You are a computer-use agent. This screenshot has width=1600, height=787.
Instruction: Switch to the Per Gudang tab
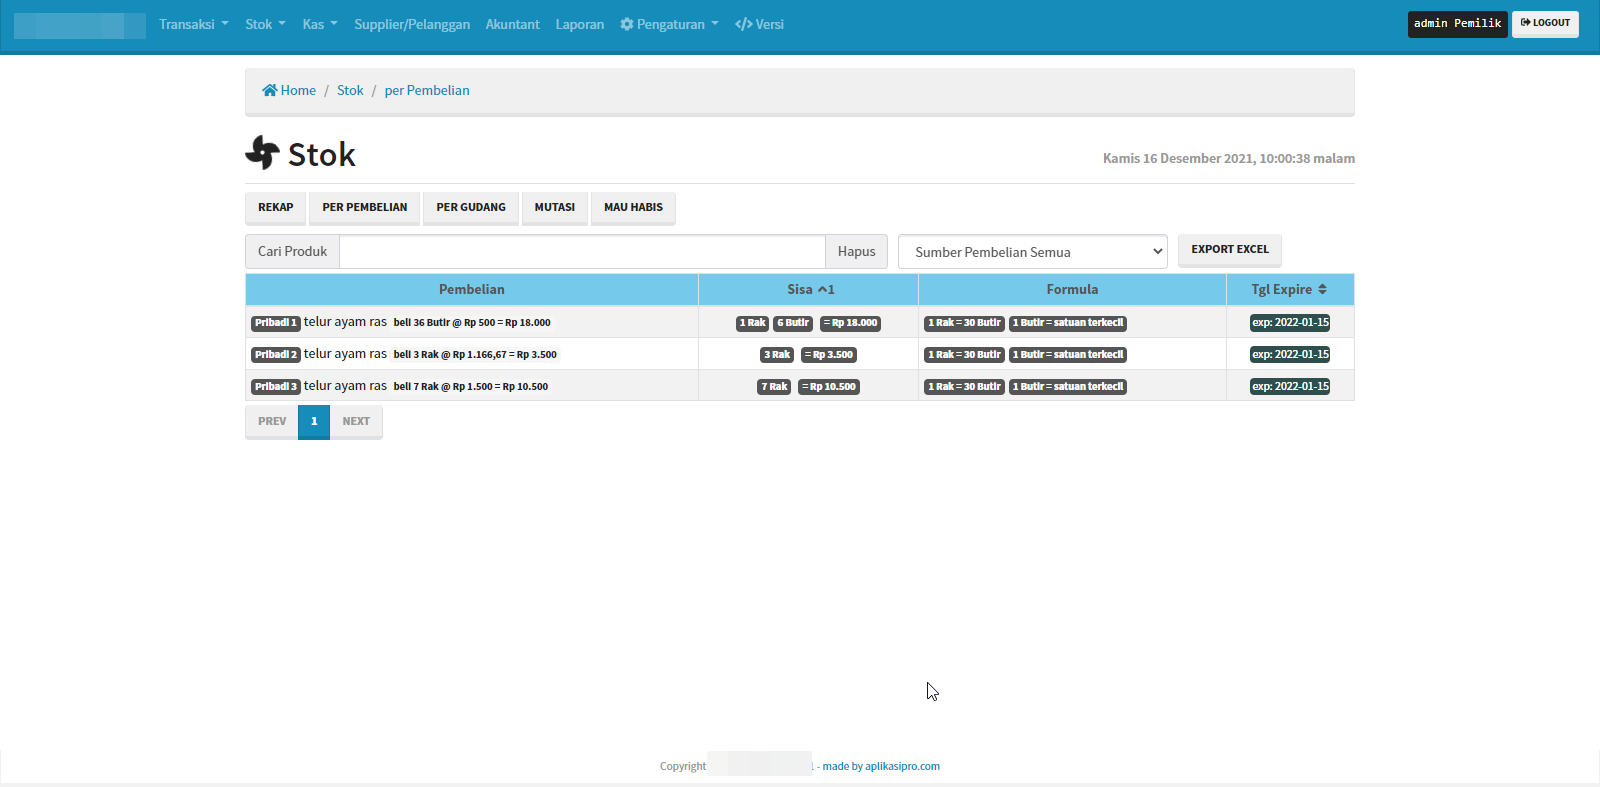pyautogui.click(x=470, y=207)
